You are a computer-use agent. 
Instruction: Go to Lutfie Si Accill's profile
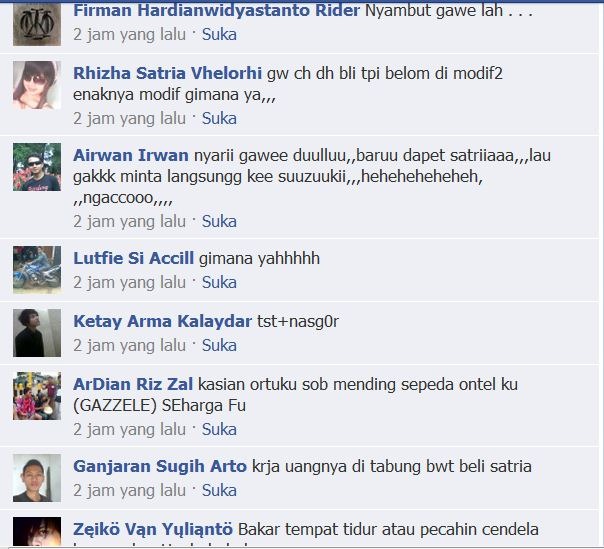tap(133, 258)
